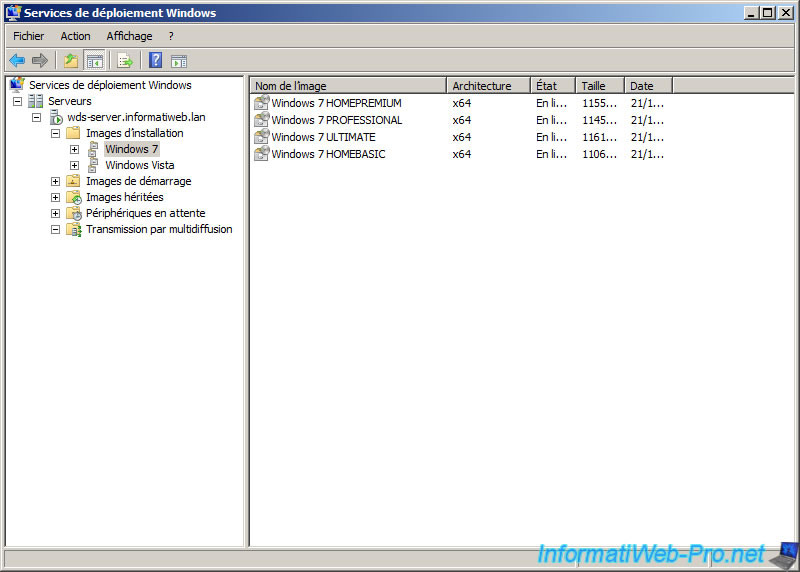Click the Serveurs node icon
The image size is (800, 572).
click(35, 101)
